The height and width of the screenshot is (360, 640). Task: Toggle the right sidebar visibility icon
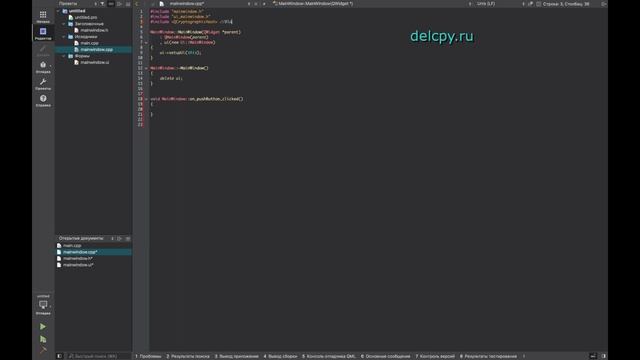point(604,356)
